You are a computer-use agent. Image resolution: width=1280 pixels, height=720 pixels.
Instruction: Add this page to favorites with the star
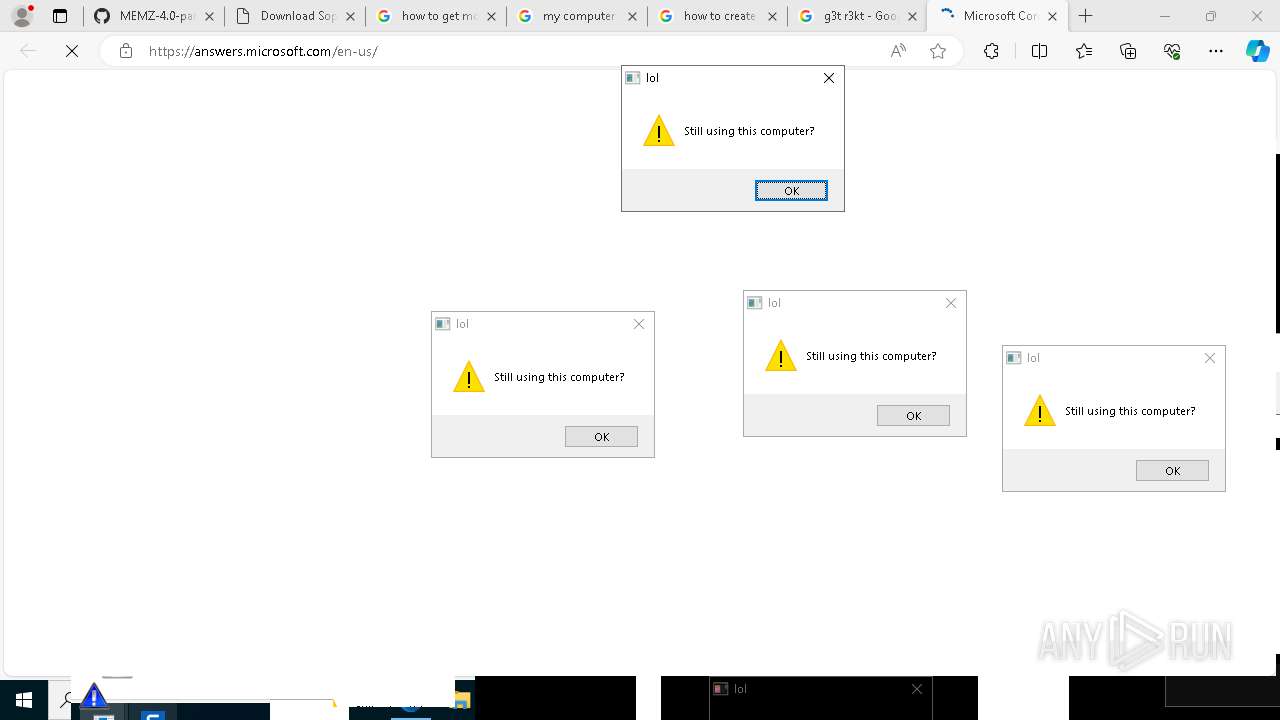pyautogui.click(x=938, y=51)
